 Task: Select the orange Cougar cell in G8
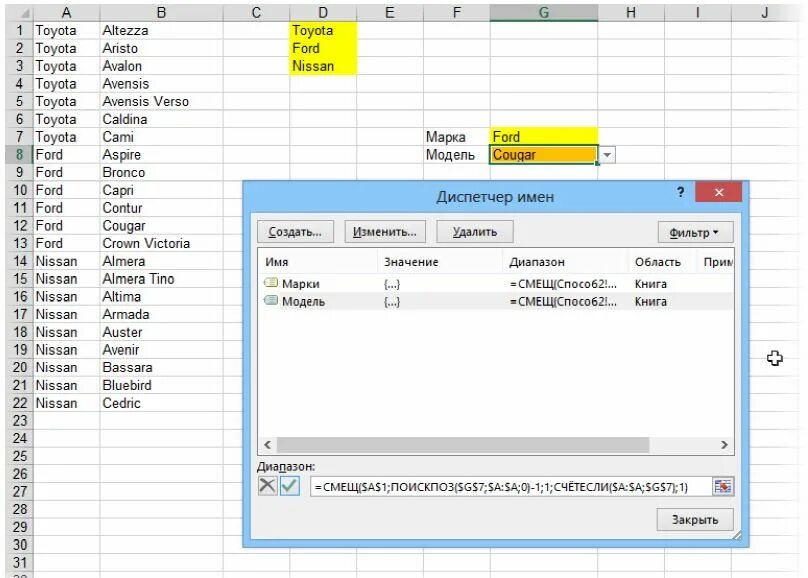click(544, 155)
